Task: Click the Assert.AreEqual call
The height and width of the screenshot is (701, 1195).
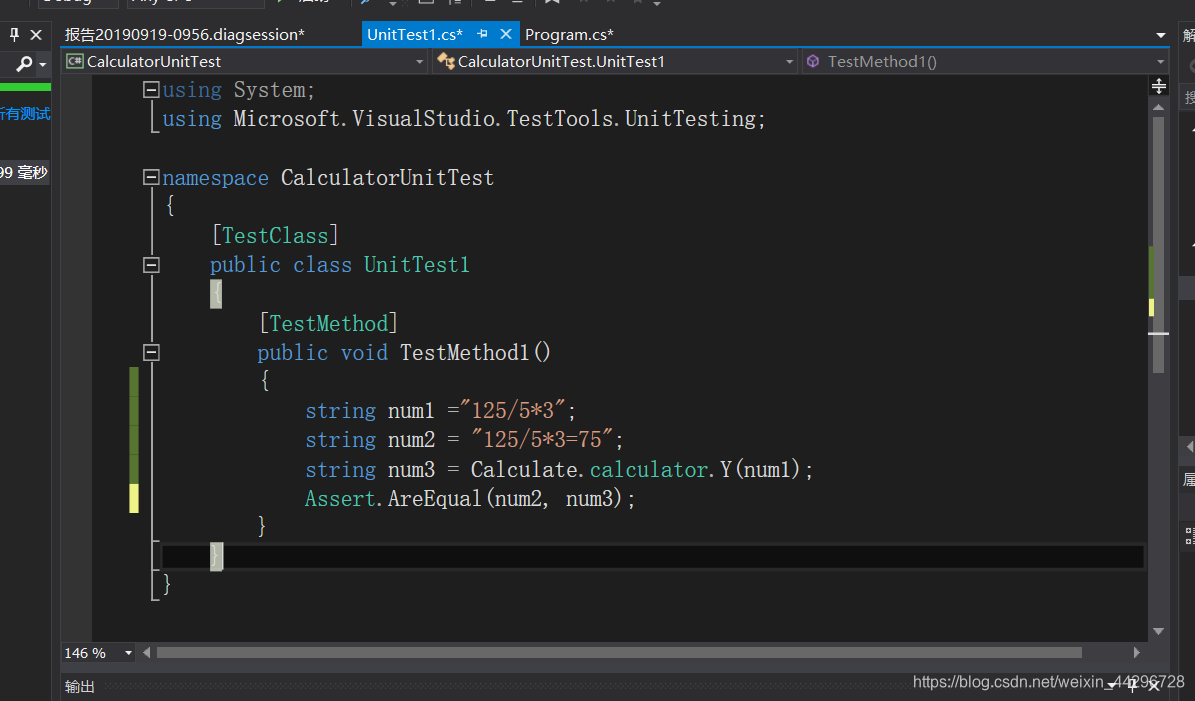Action: pyautogui.click(x=469, y=499)
